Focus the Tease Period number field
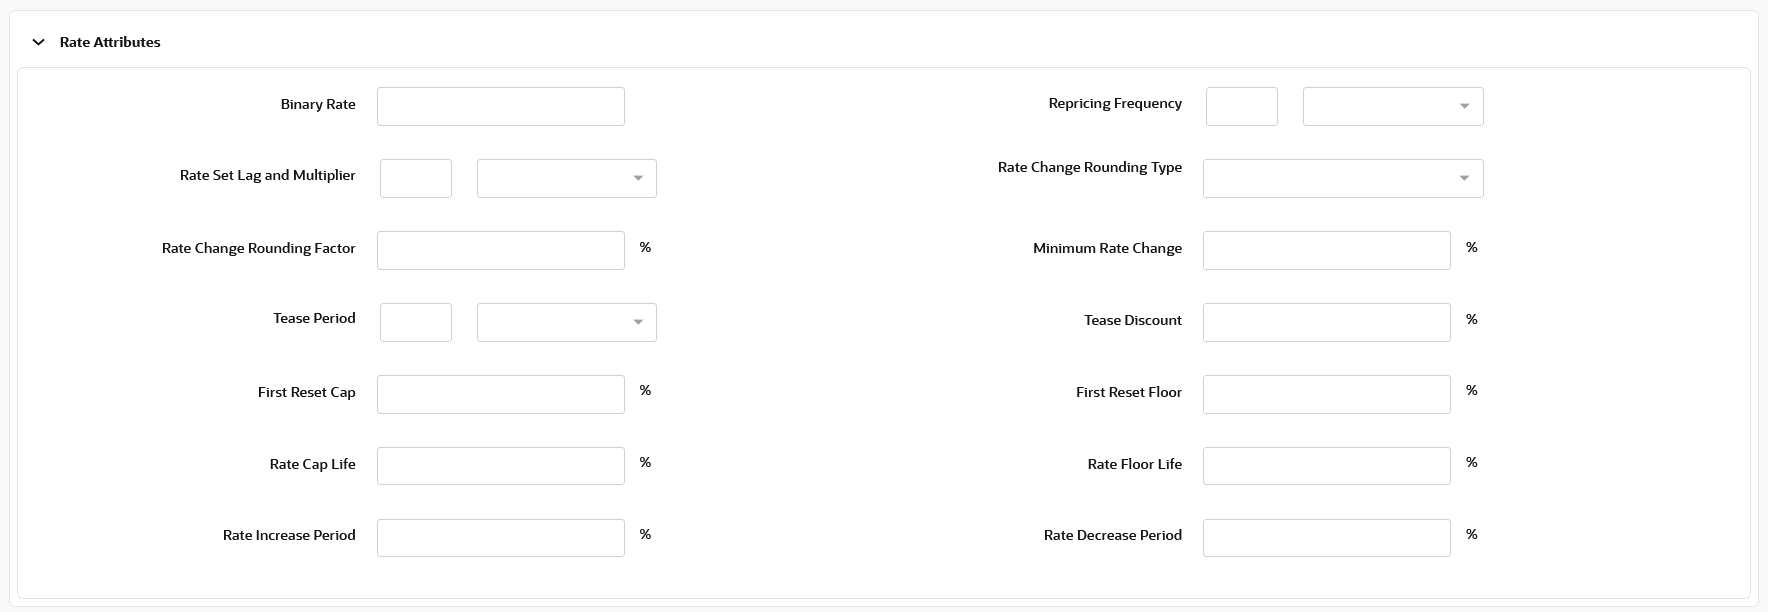Image resolution: width=1768 pixels, height=612 pixels. (x=416, y=323)
